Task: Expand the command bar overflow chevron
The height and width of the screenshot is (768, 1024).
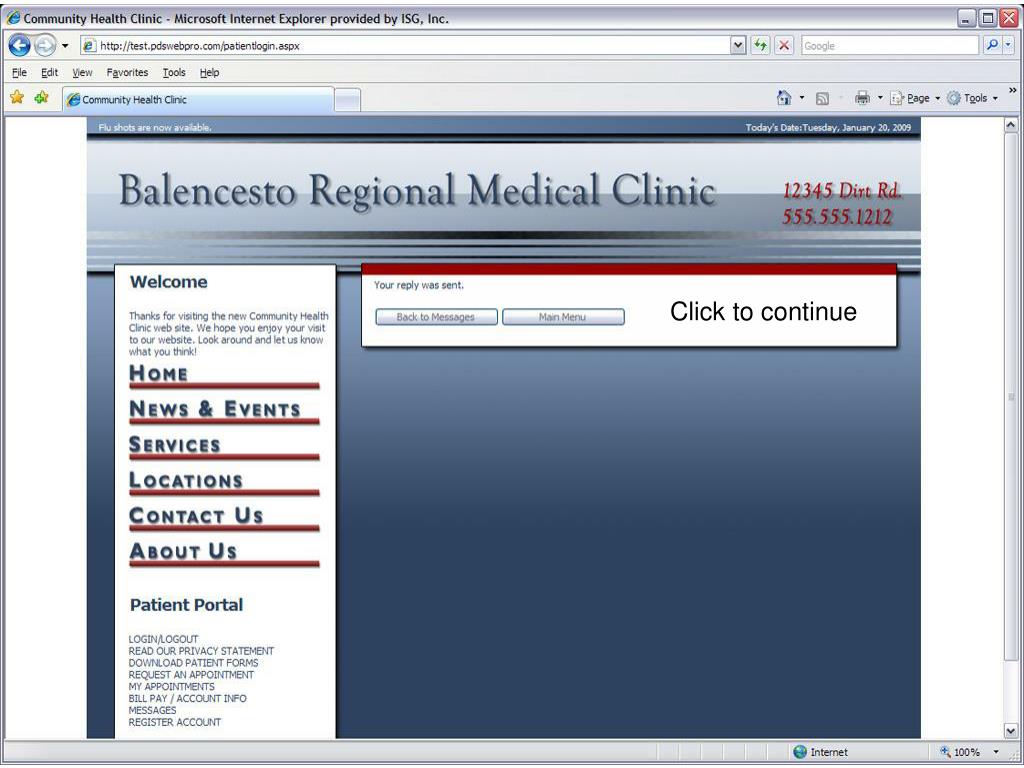Action: [1012, 91]
